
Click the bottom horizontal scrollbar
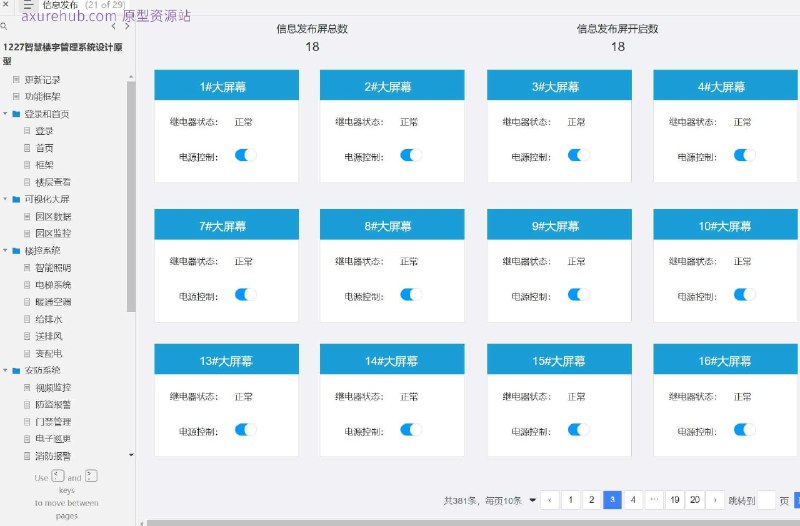point(473,523)
